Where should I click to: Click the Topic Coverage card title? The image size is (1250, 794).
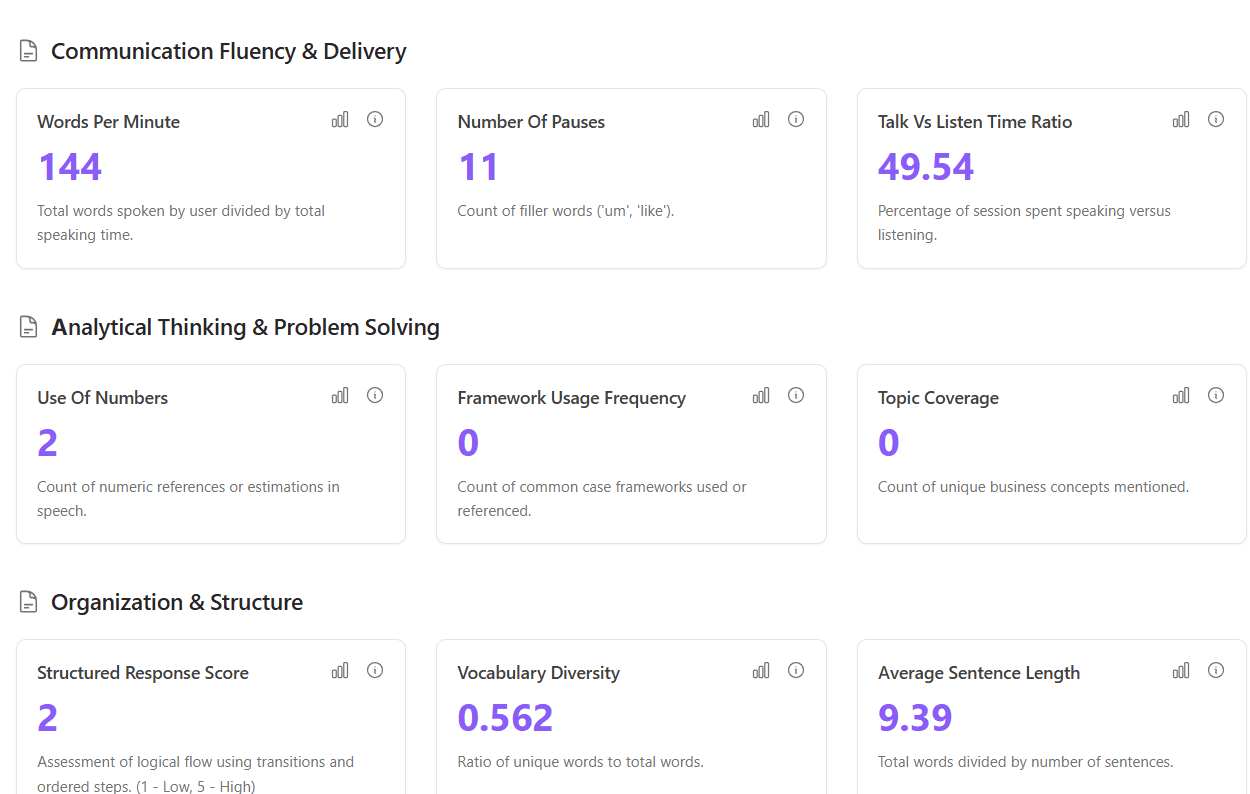[938, 397]
